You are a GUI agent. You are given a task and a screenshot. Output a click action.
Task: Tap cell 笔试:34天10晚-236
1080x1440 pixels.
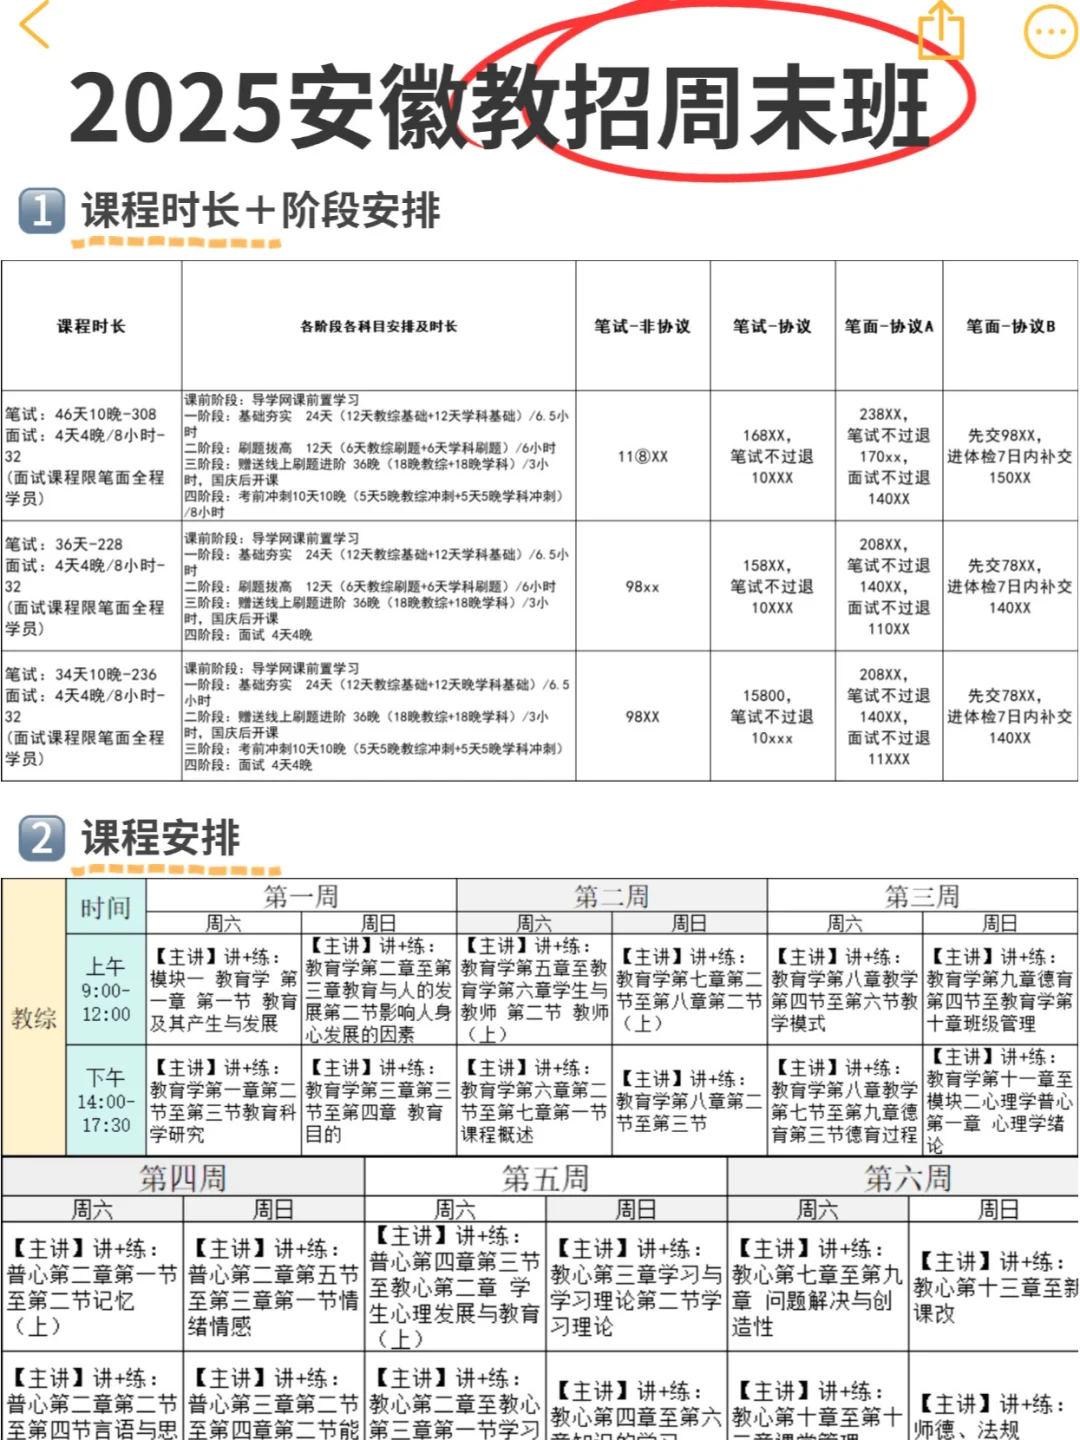point(91,716)
